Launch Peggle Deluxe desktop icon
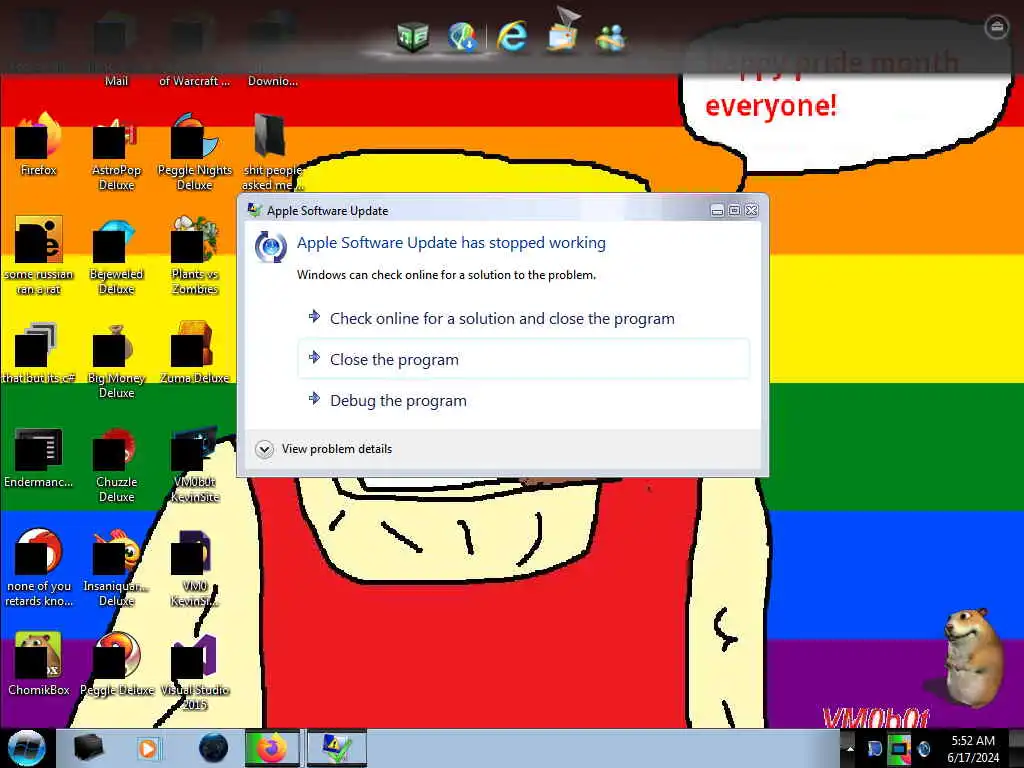Viewport: 1024px width, 768px height. click(x=116, y=664)
